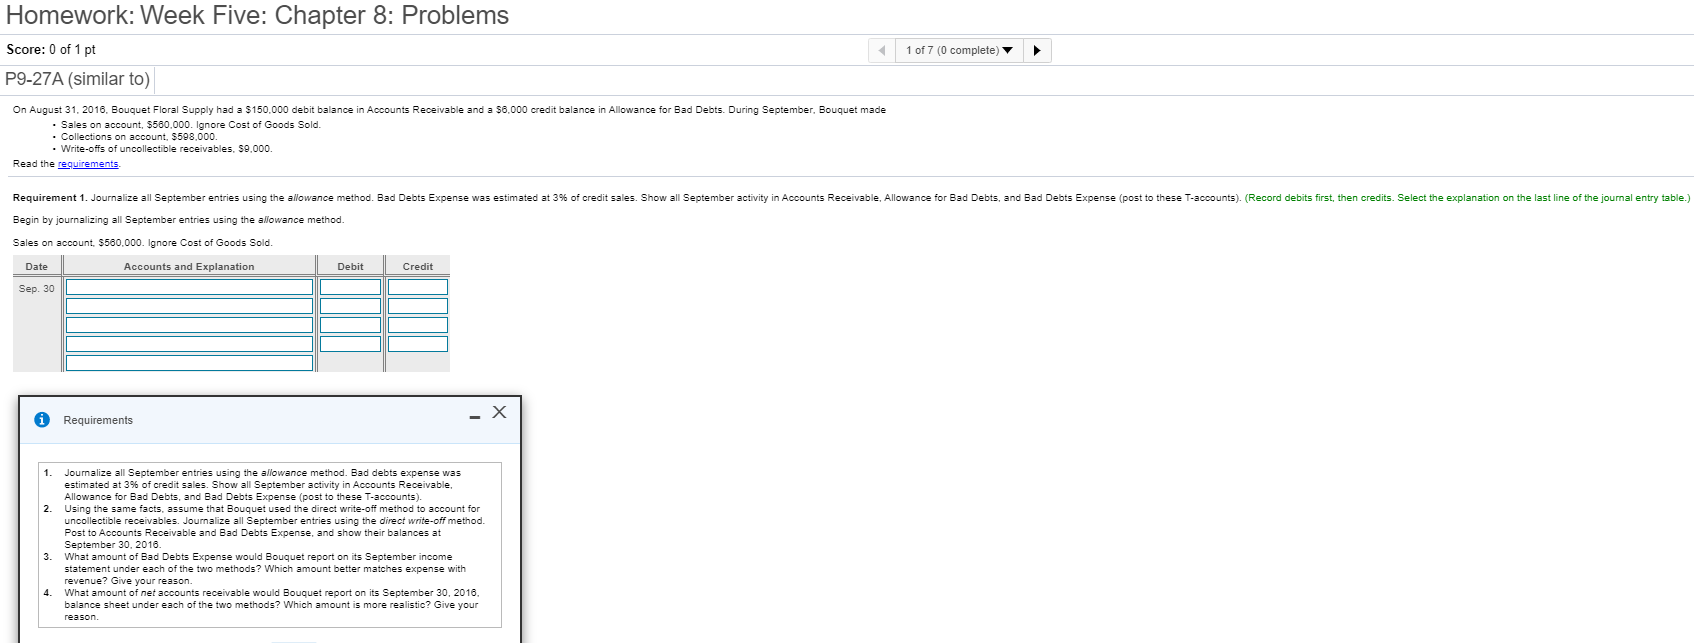Open the requirements link
1694x643 pixels.
88,164
